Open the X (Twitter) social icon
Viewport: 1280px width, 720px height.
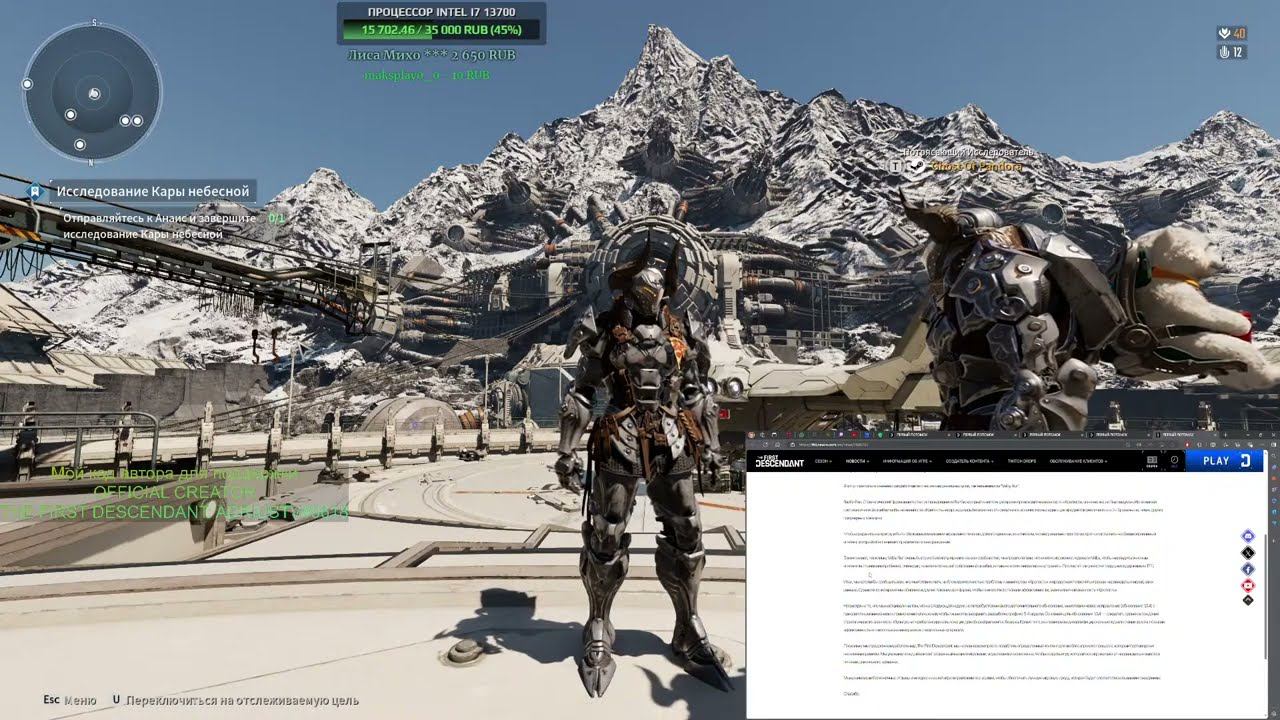tap(1248, 552)
